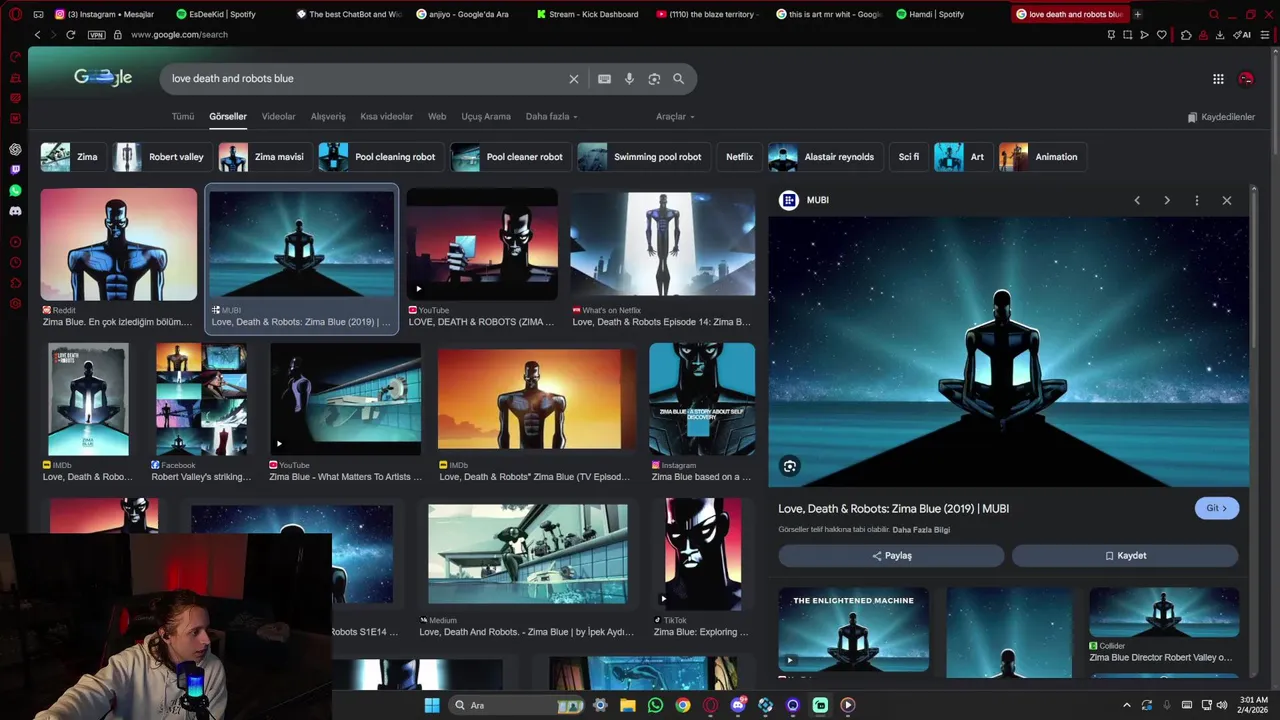Open Kaydedilenler saved items
Image resolution: width=1280 pixels, height=720 pixels.
(x=1221, y=117)
